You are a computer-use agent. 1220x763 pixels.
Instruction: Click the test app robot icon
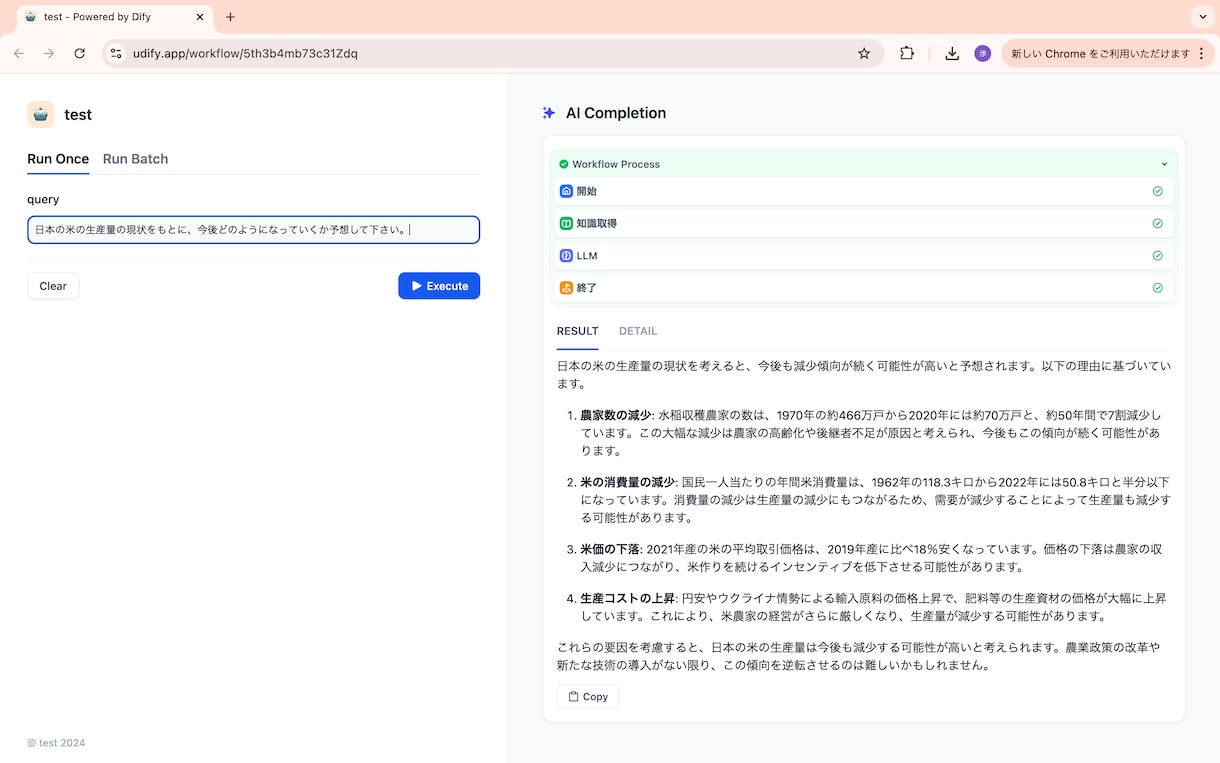[x=41, y=114]
